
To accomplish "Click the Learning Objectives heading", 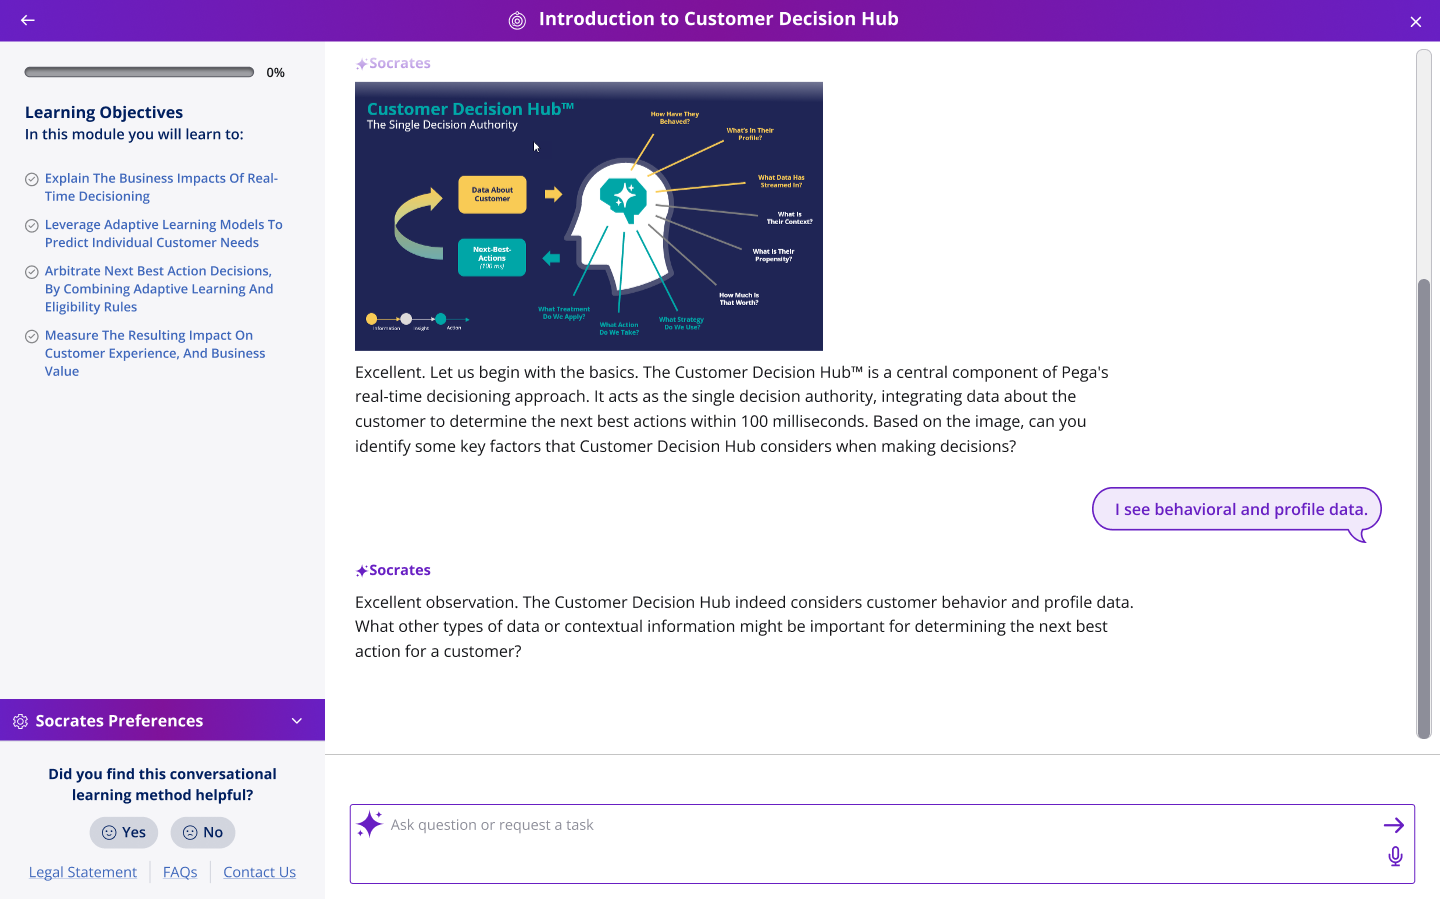I will coord(104,112).
